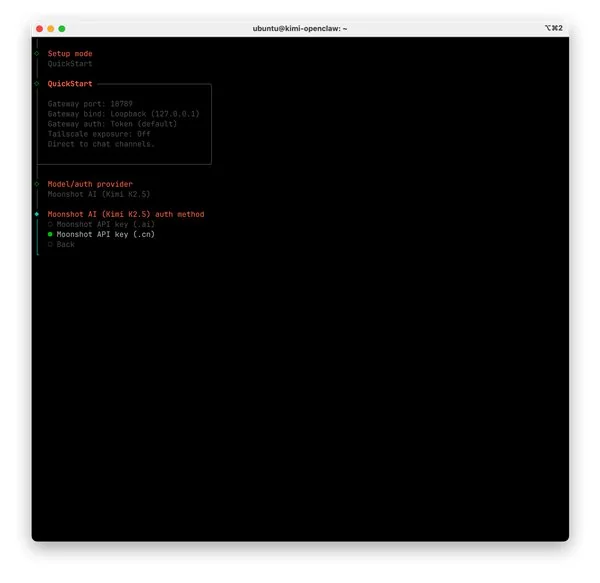Viewport: 600px width, 583px height.
Task: Click the Moonshot AI auth method heading
Action: (126, 214)
